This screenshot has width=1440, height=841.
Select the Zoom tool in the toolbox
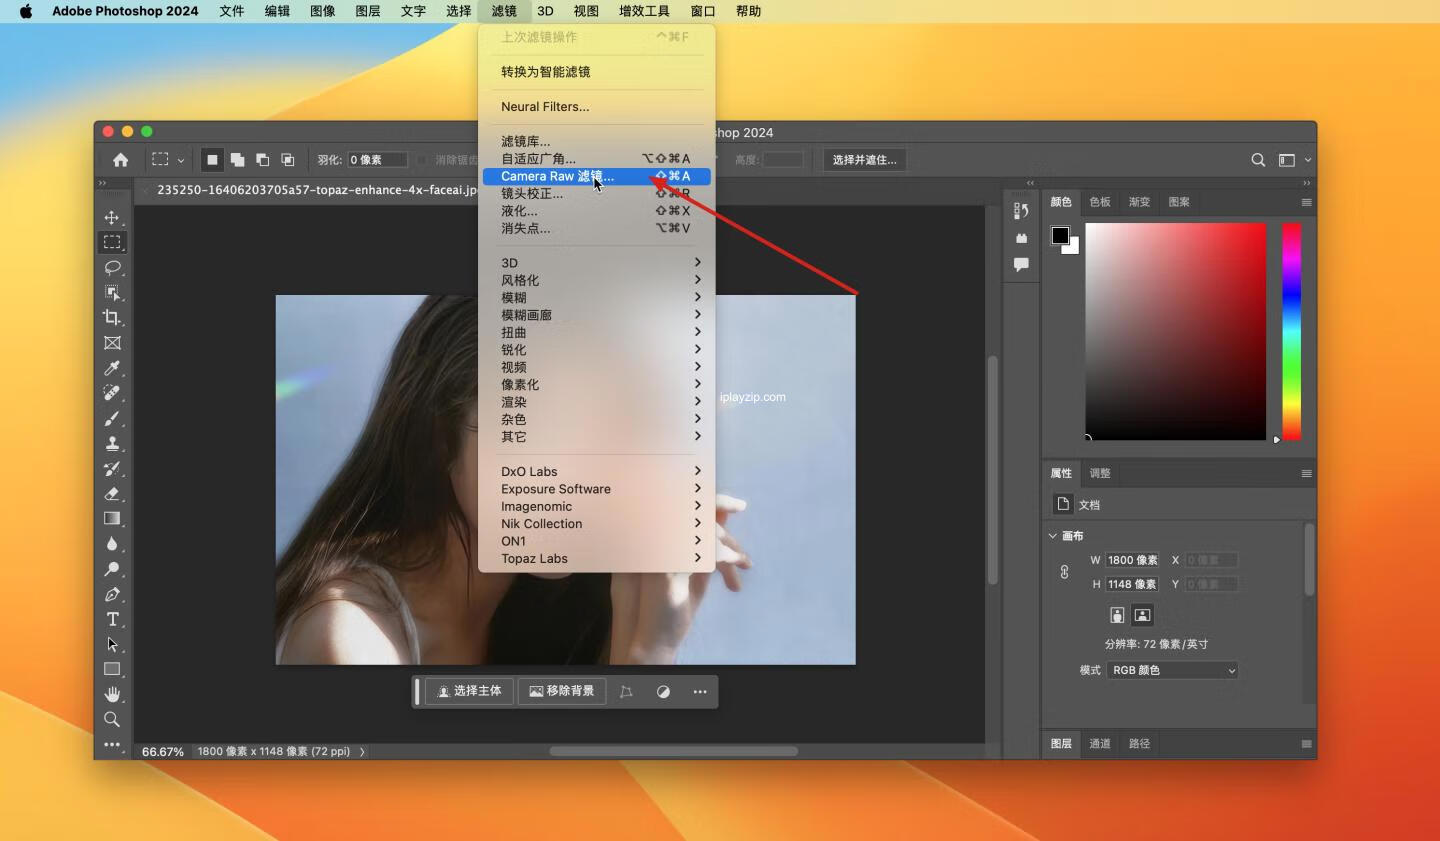(x=112, y=719)
